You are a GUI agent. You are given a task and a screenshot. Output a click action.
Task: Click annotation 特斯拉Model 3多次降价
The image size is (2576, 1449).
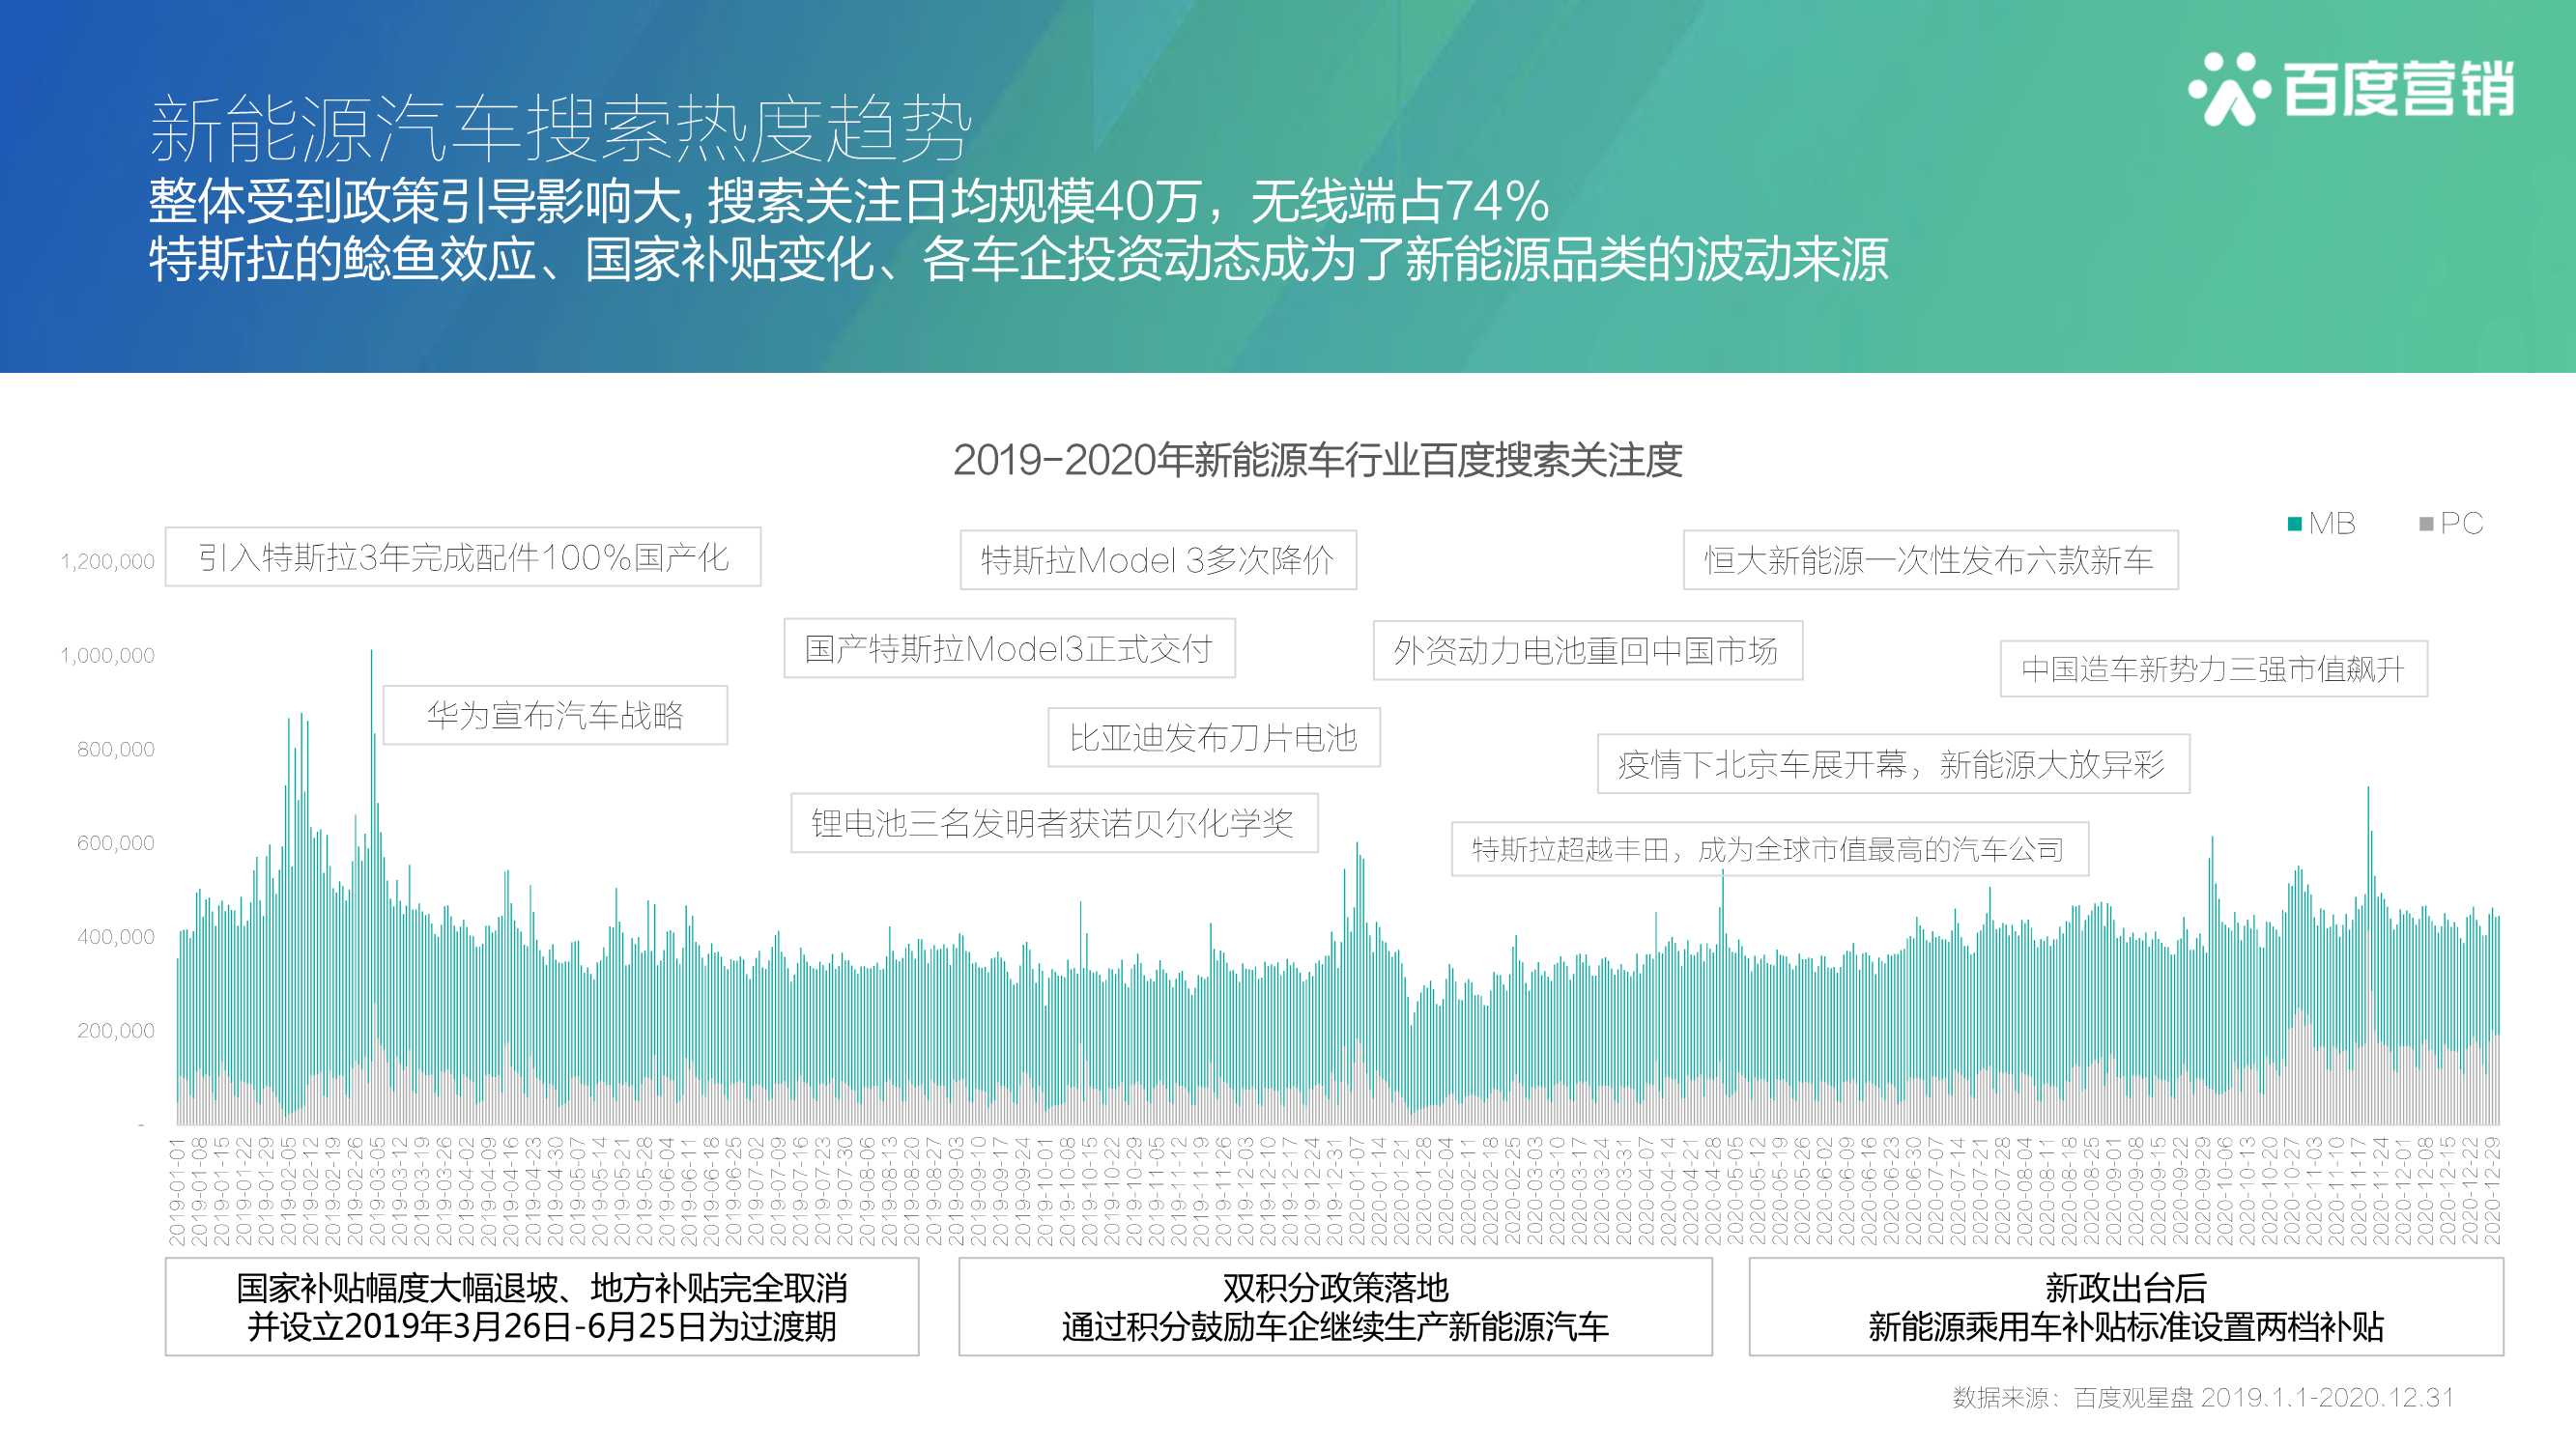pos(1158,560)
